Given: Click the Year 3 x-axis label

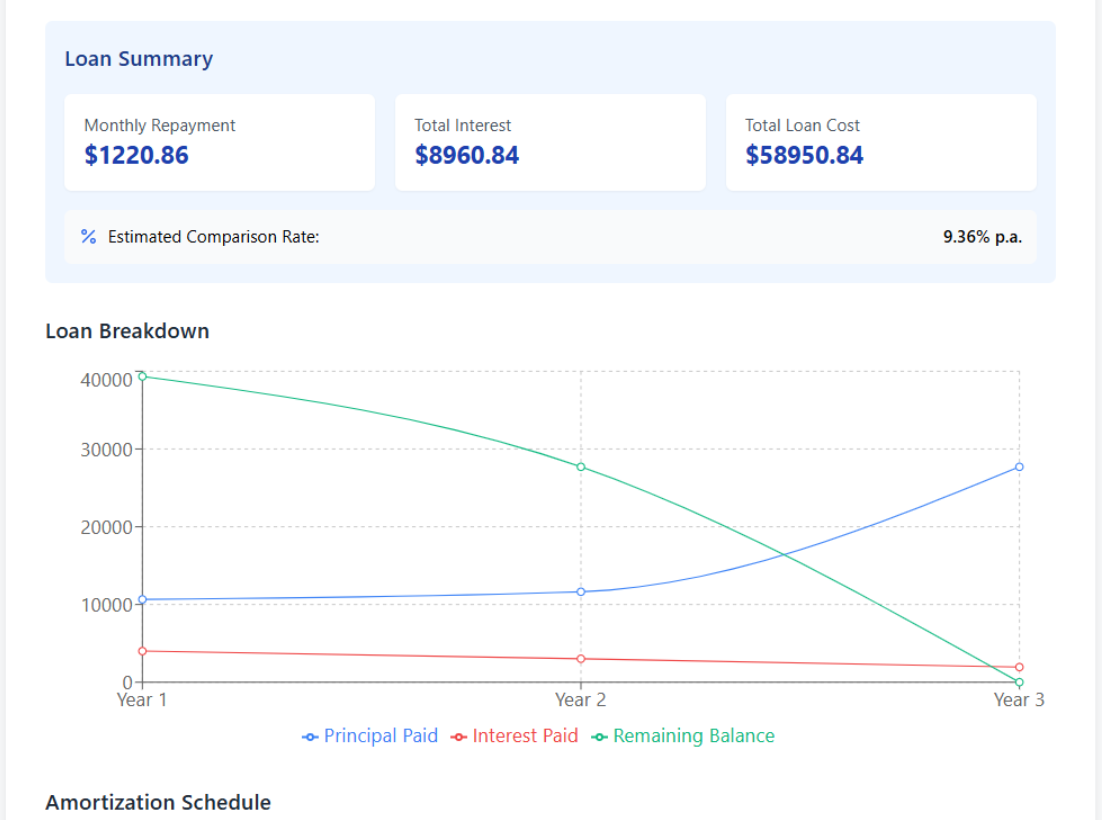Looking at the screenshot, I should (1018, 700).
